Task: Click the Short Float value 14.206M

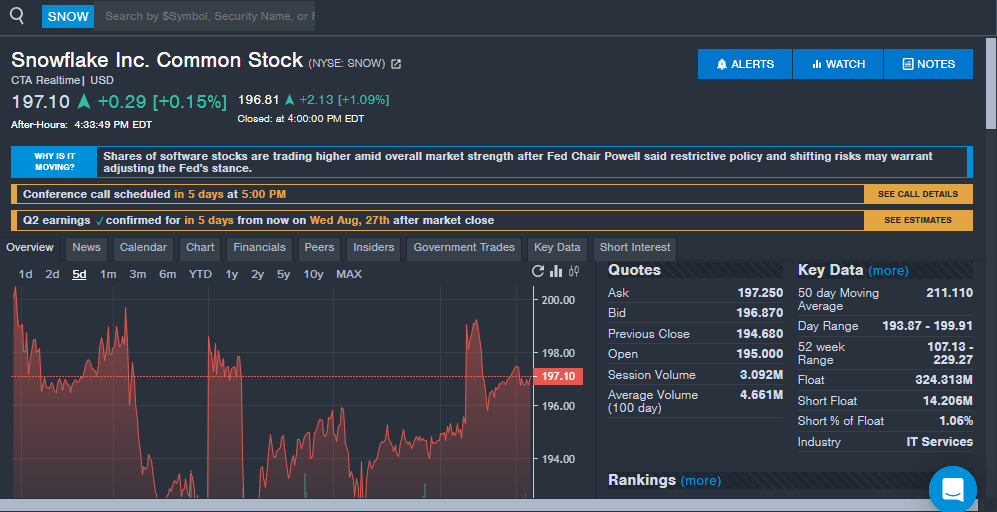Action: [x=948, y=401]
